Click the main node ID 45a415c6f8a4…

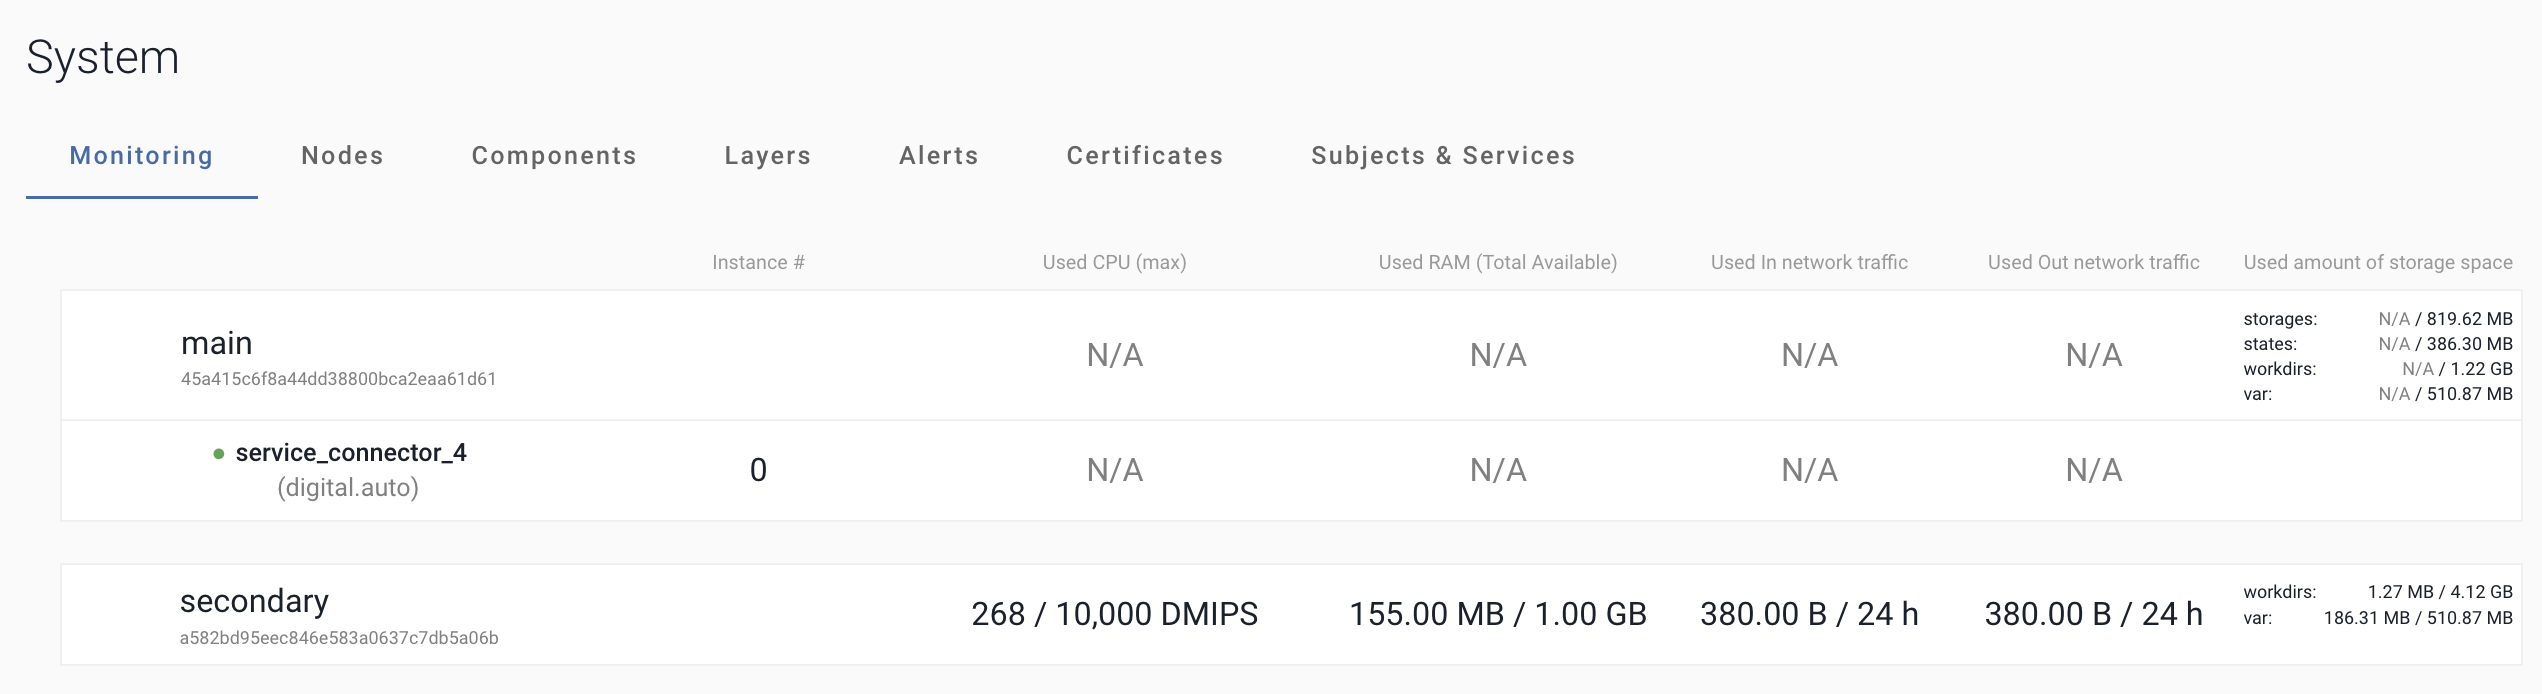(338, 379)
